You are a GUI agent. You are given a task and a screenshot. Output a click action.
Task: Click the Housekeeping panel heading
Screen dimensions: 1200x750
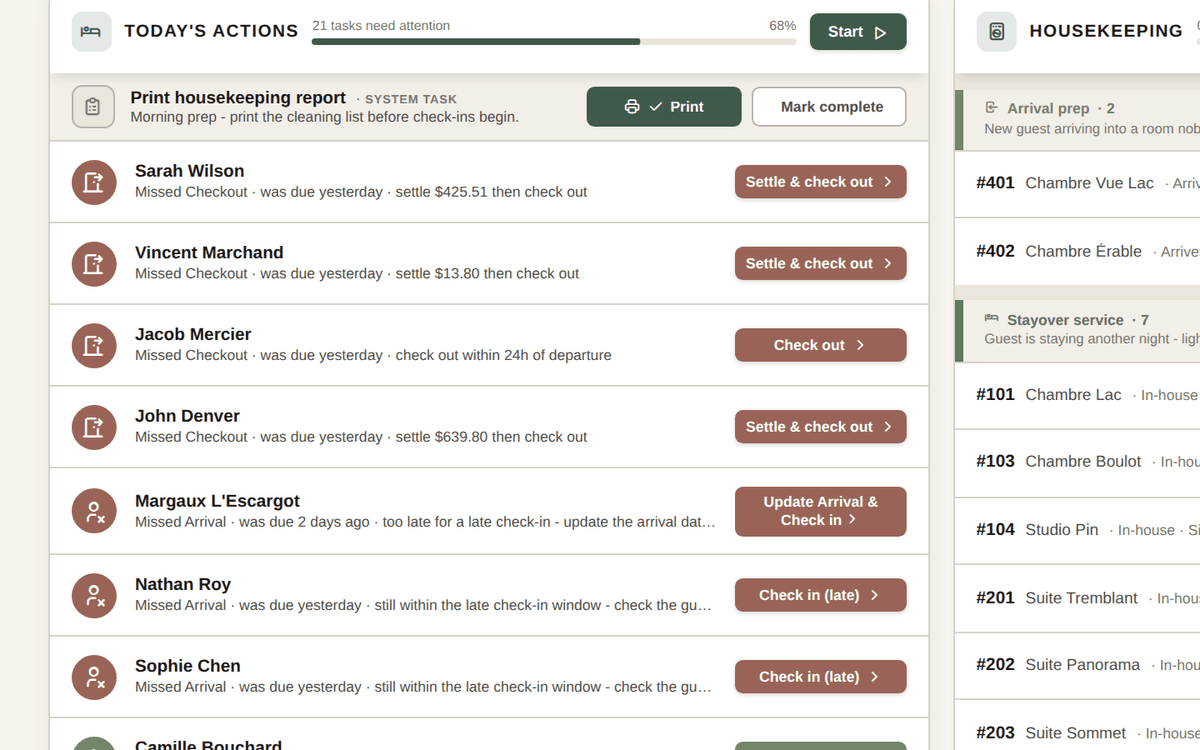click(x=1106, y=31)
